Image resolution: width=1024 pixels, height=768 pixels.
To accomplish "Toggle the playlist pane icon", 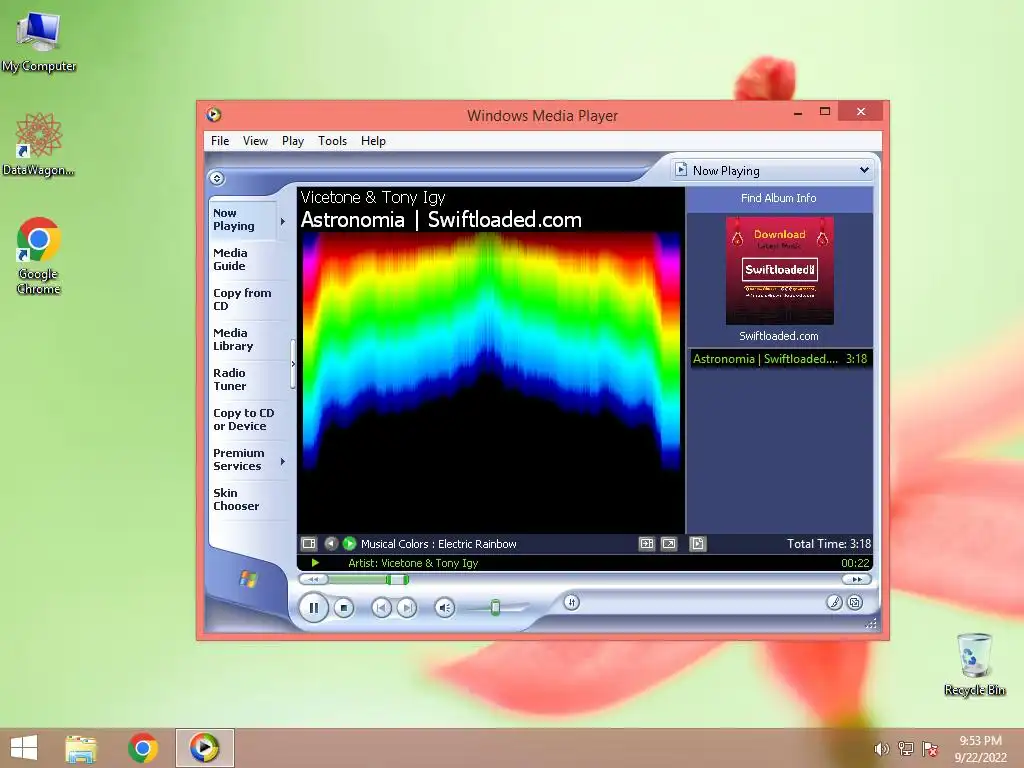I will click(697, 543).
